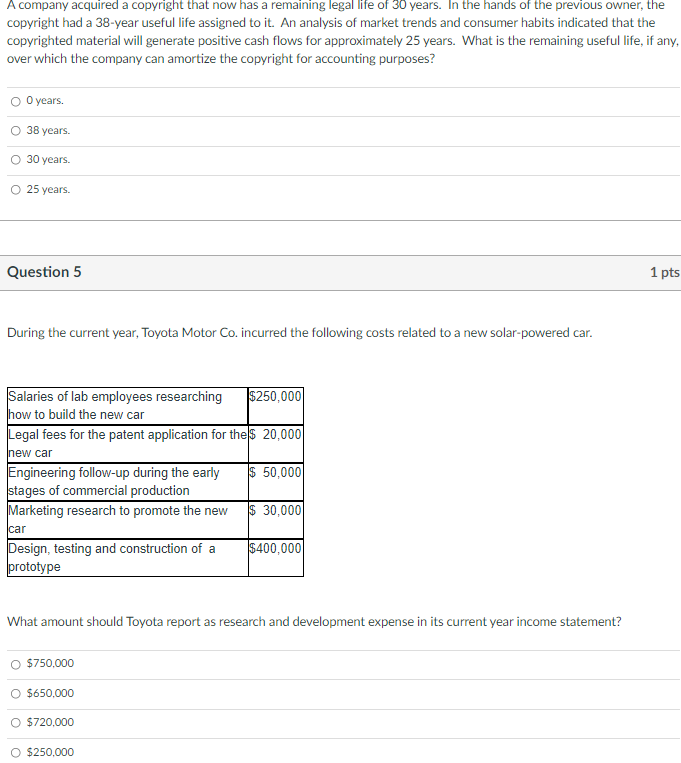Click the 'Legal fees for the patent' cell
The image size is (681, 763).
pos(128,444)
